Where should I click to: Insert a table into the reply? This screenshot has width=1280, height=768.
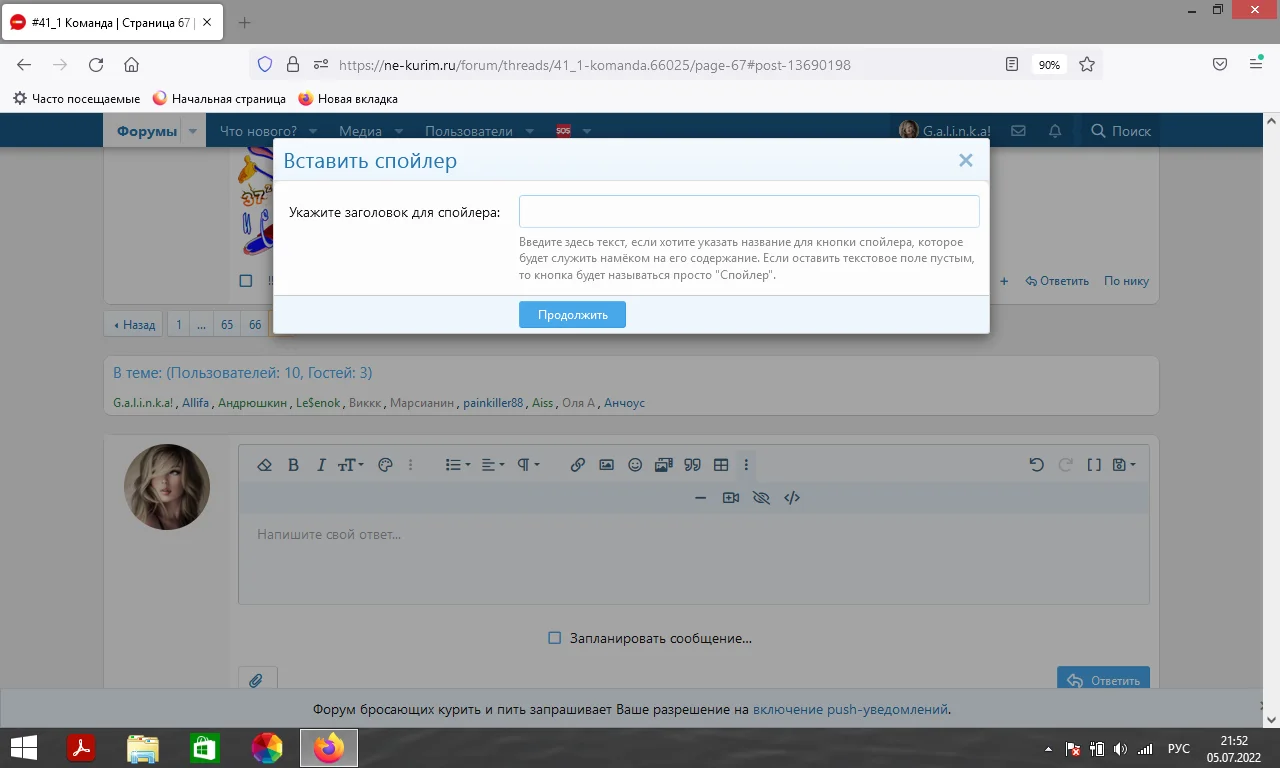721,465
